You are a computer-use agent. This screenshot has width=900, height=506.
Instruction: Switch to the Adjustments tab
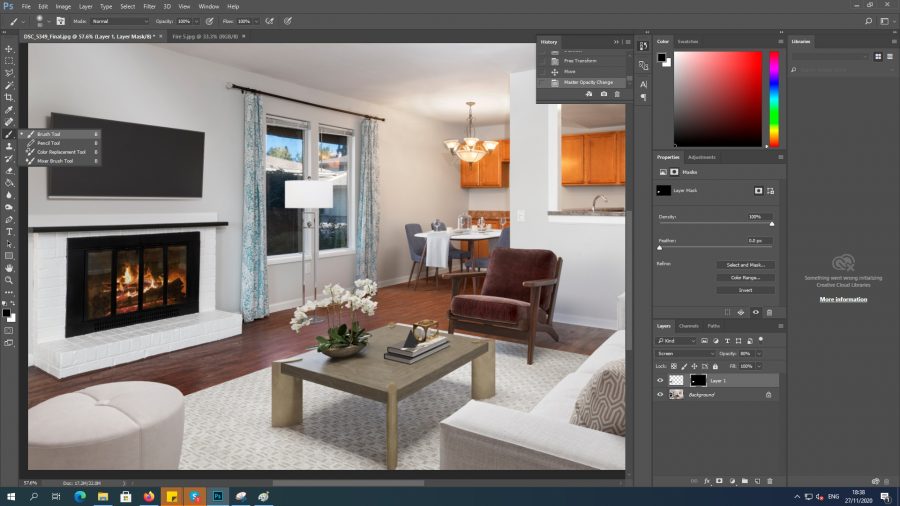coord(701,157)
